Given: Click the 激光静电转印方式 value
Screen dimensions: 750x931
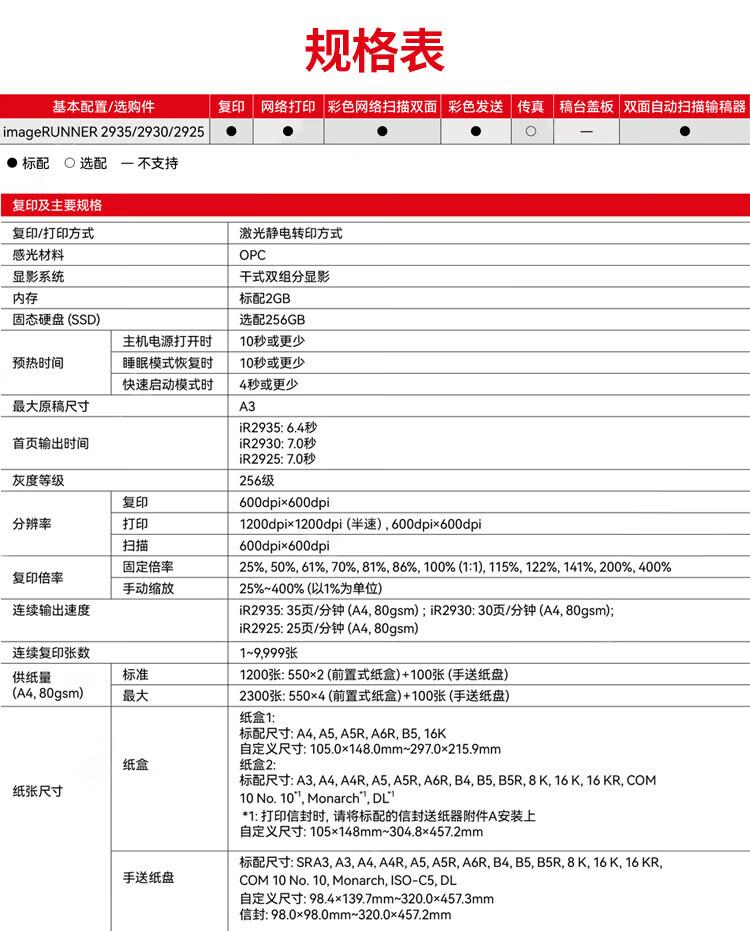Looking at the screenshot, I should click(291, 233).
